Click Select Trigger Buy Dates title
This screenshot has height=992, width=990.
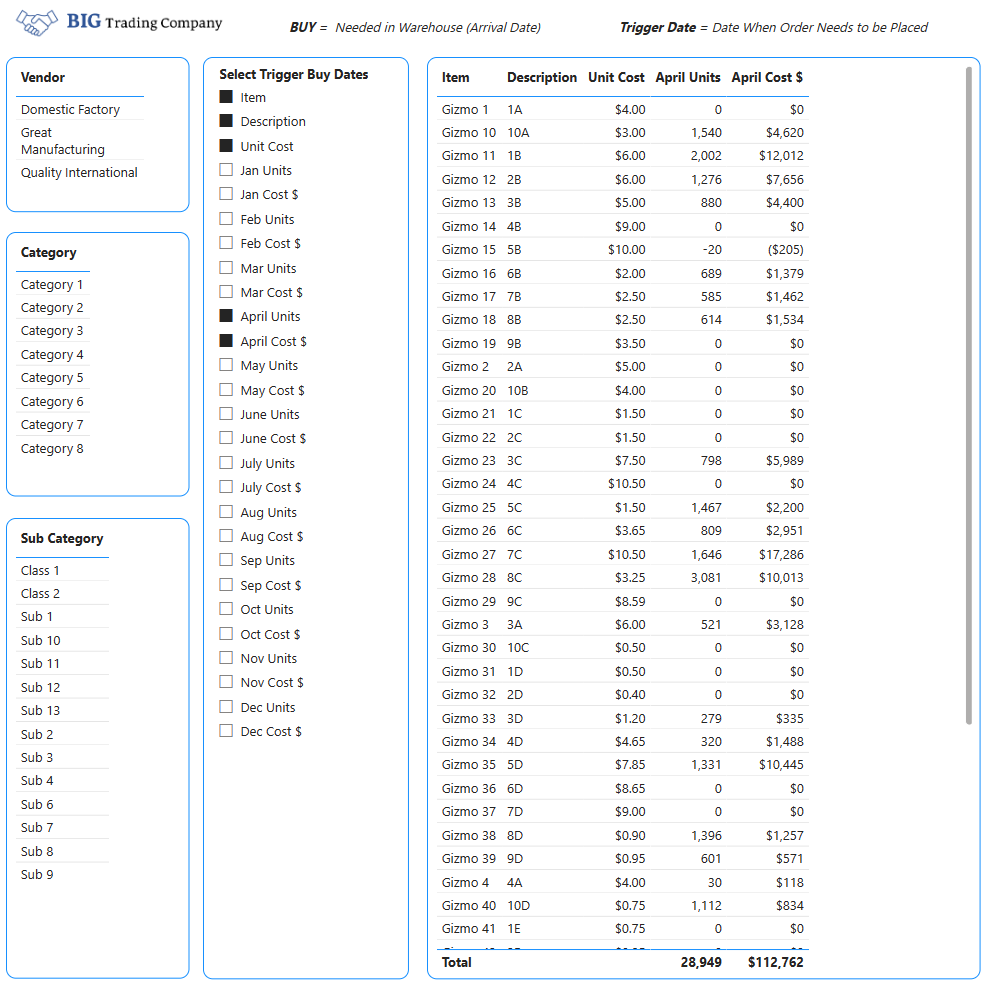point(294,75)
